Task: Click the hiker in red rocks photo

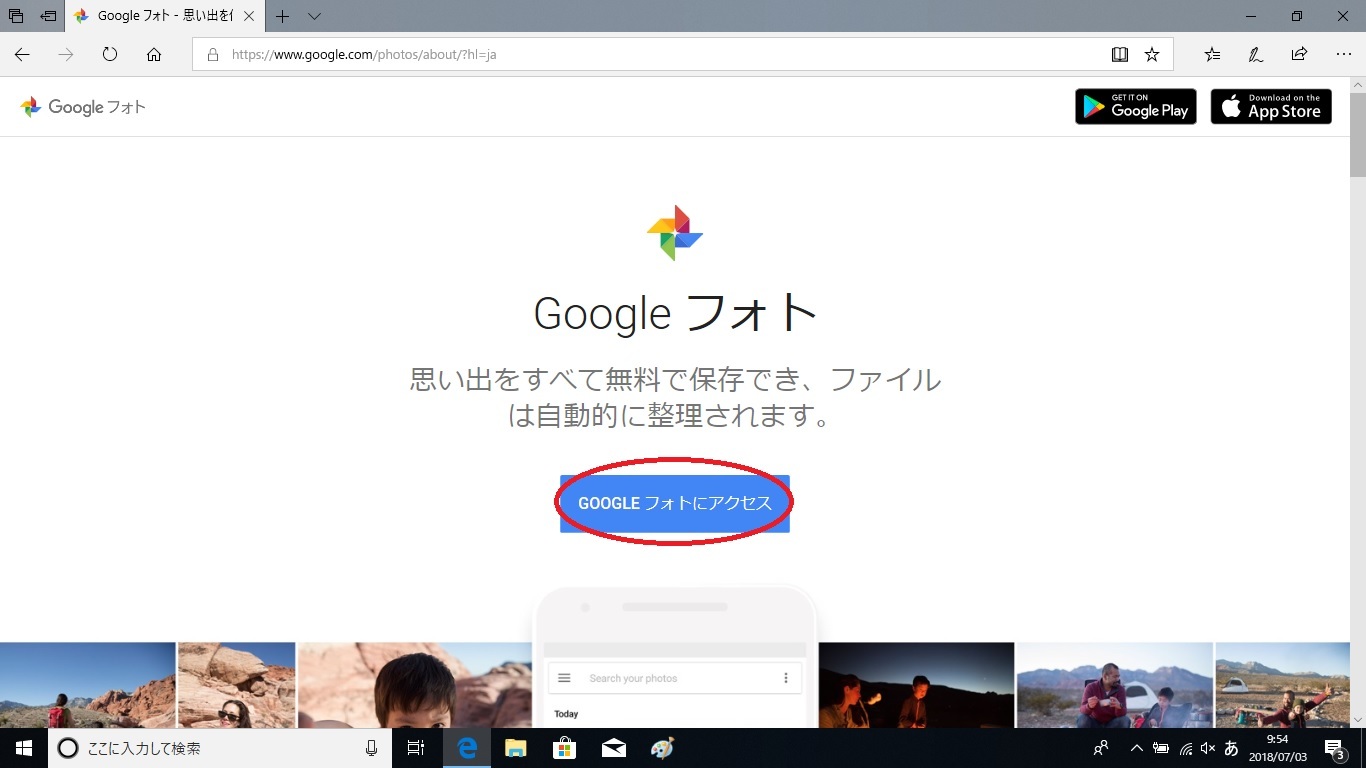Action: tap(88, 685)
